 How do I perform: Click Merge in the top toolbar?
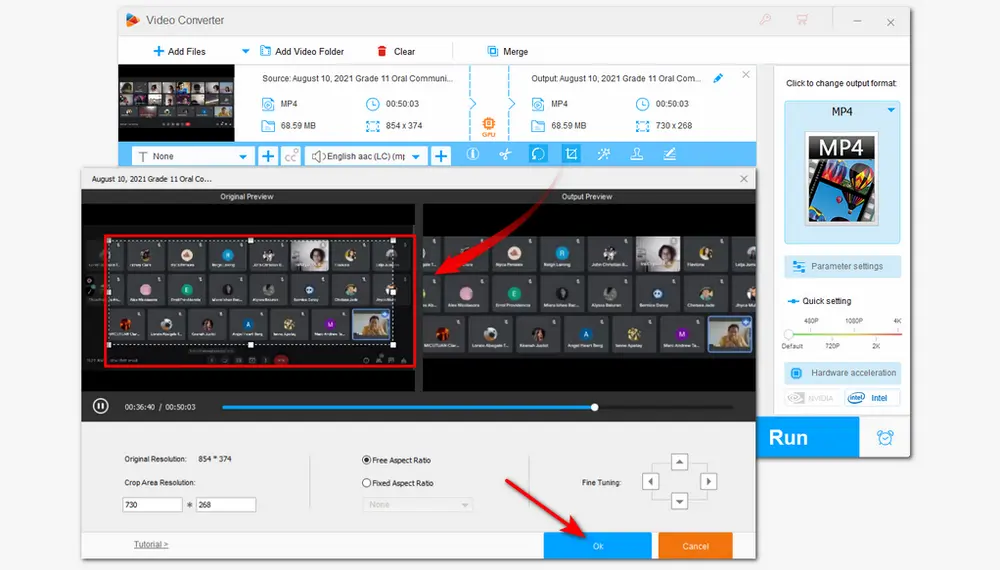(x=507, y=51)
